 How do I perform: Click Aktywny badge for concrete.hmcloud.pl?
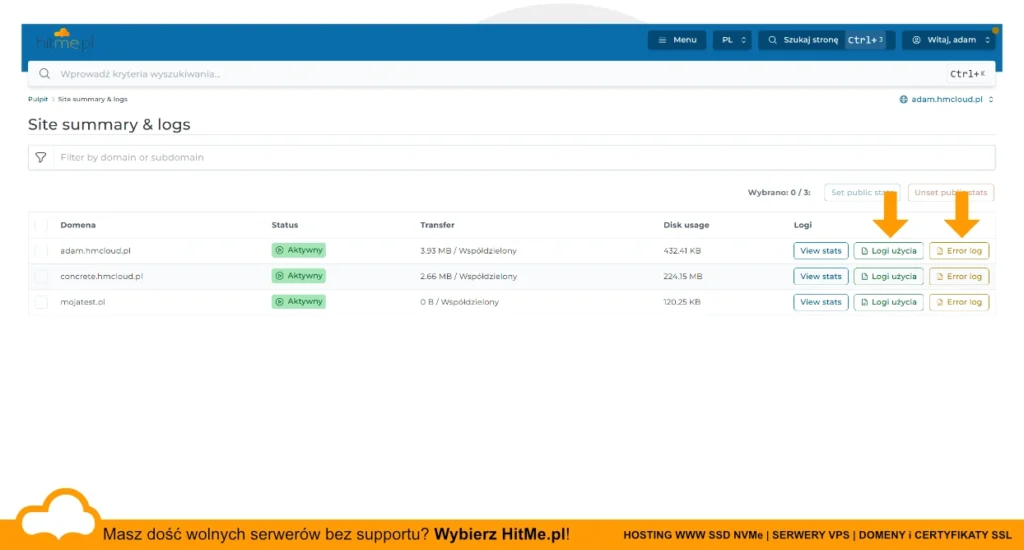(x=298, y=276)
